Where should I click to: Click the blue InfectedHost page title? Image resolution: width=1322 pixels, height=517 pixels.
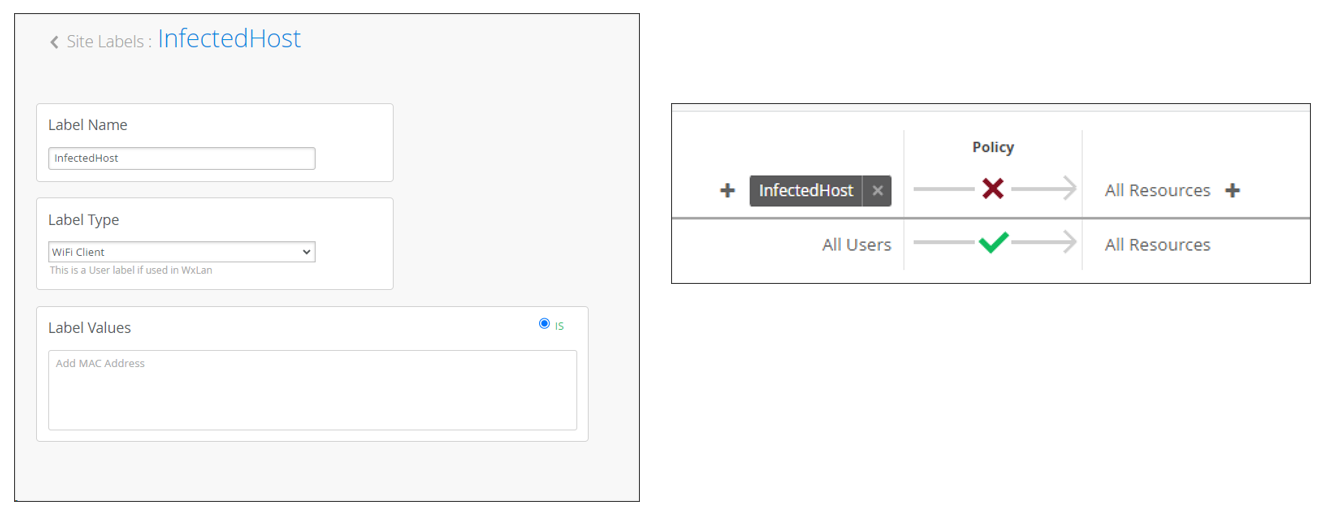pyautogui.click(x=229, y=39)
